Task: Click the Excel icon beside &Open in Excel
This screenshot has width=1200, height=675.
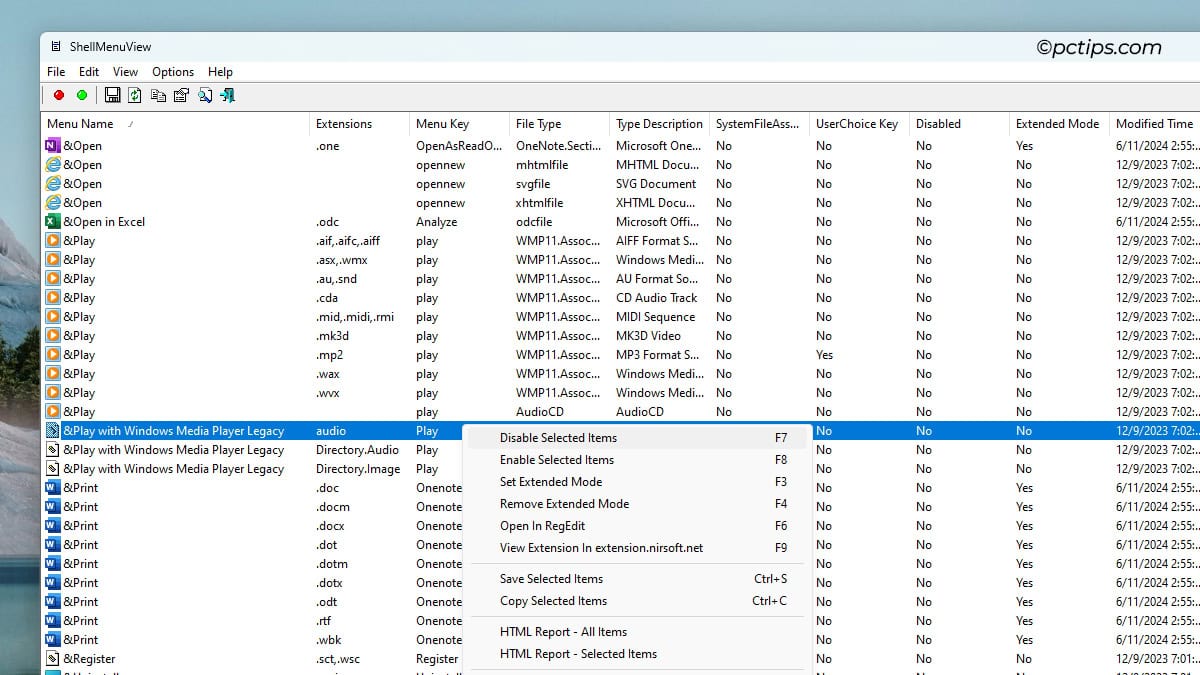Action: click(52, 221)
